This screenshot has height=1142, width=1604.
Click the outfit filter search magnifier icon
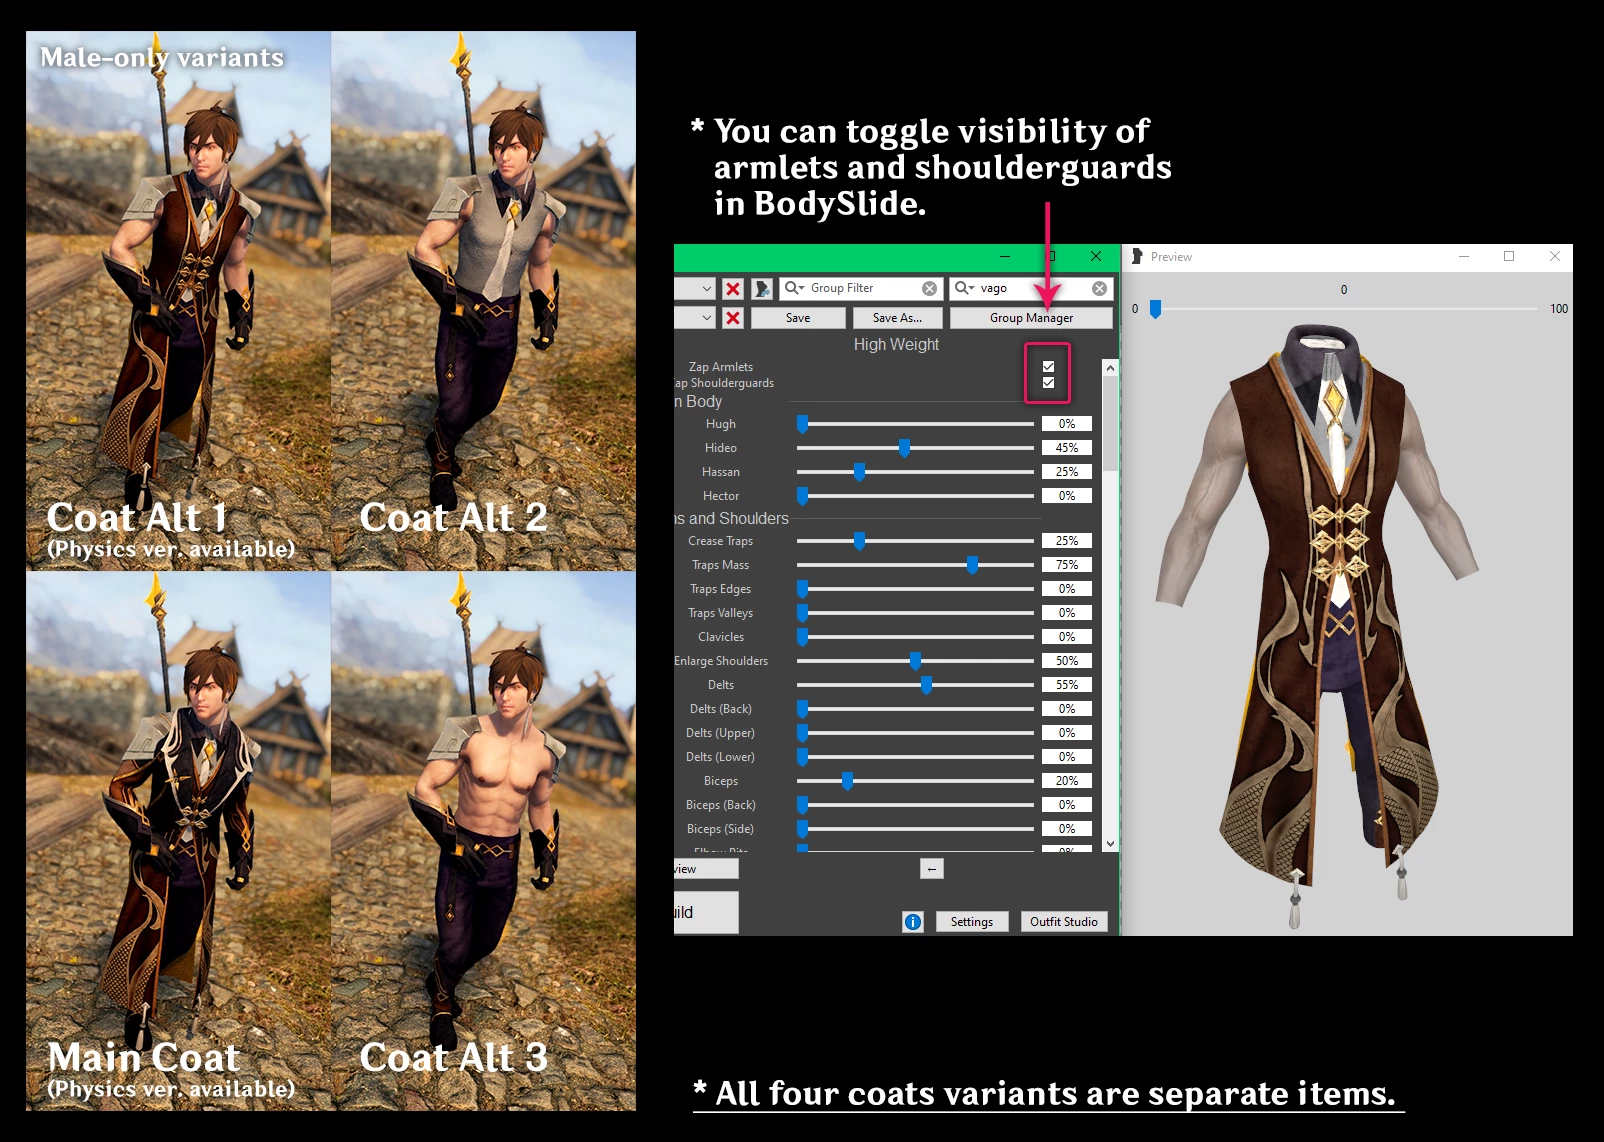[x=964, y=288]
